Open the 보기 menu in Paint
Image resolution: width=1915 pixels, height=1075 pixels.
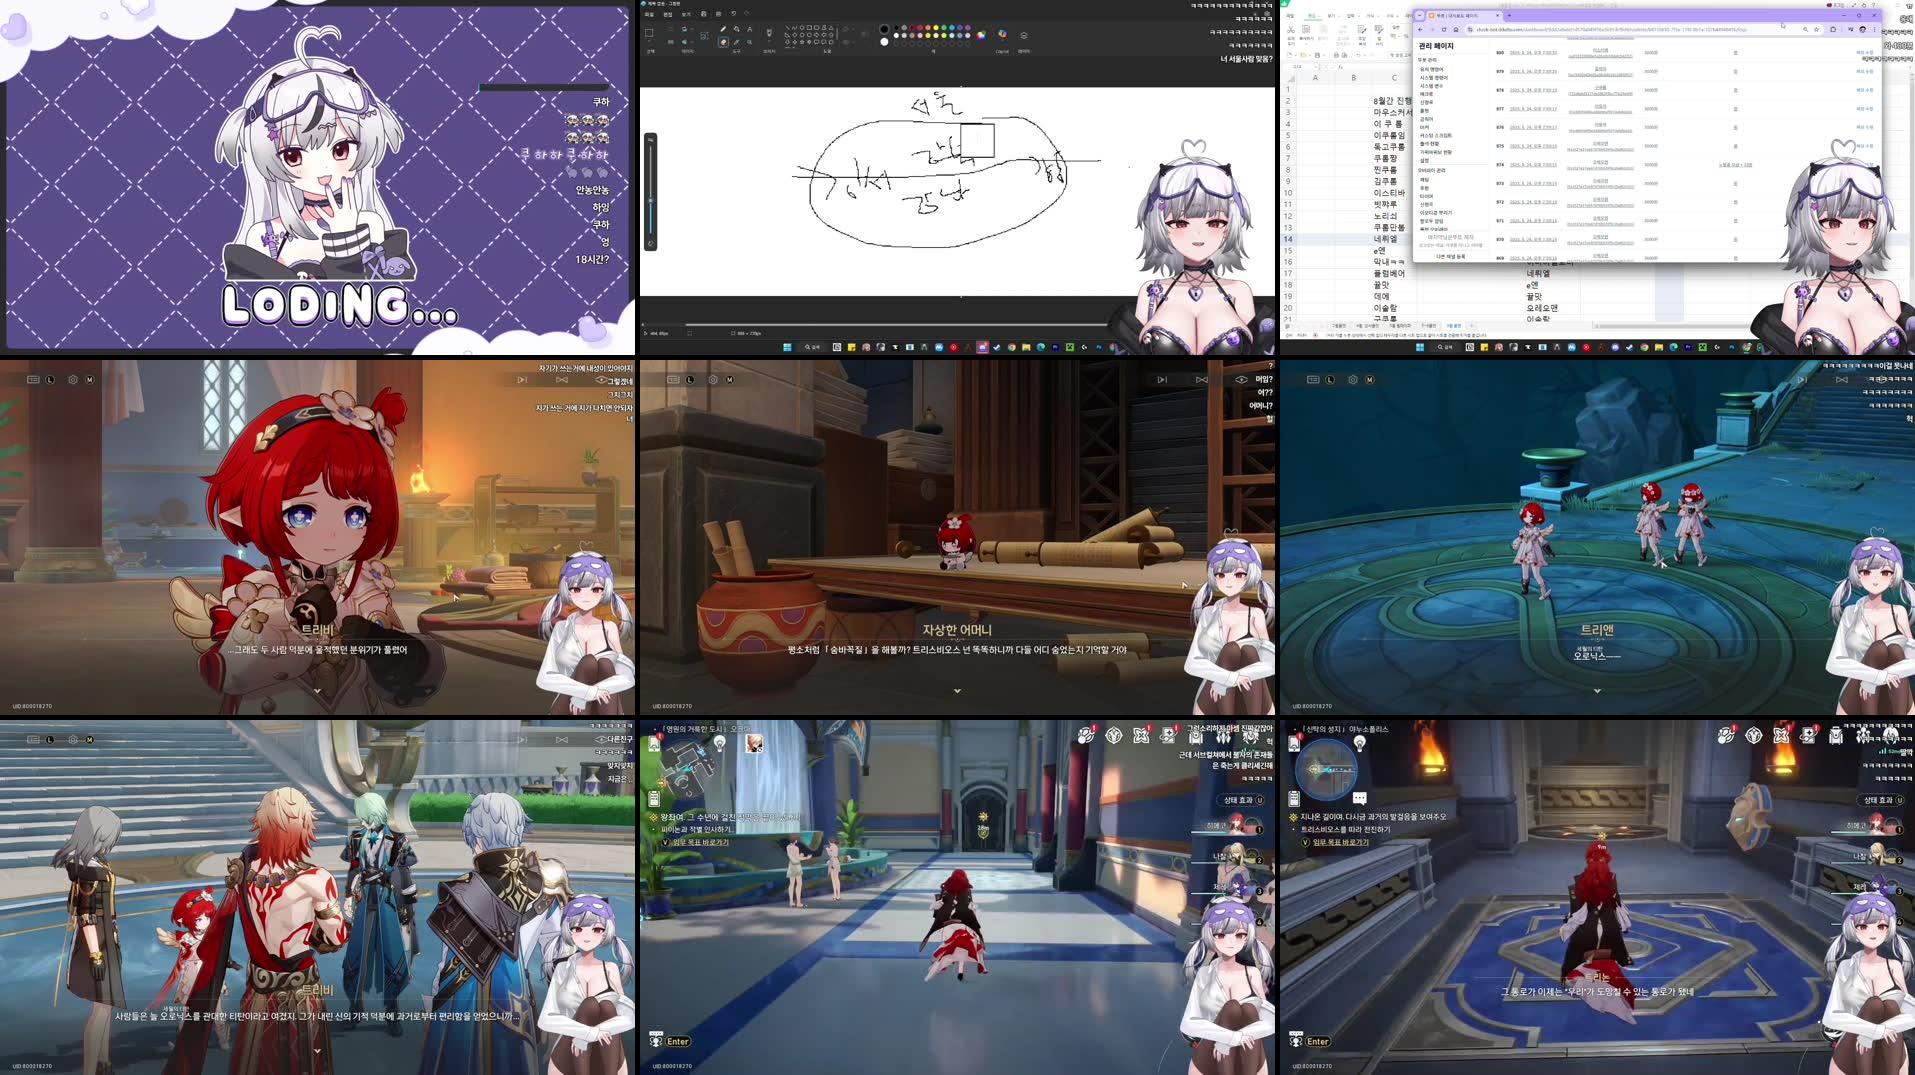tap(686, 14)
